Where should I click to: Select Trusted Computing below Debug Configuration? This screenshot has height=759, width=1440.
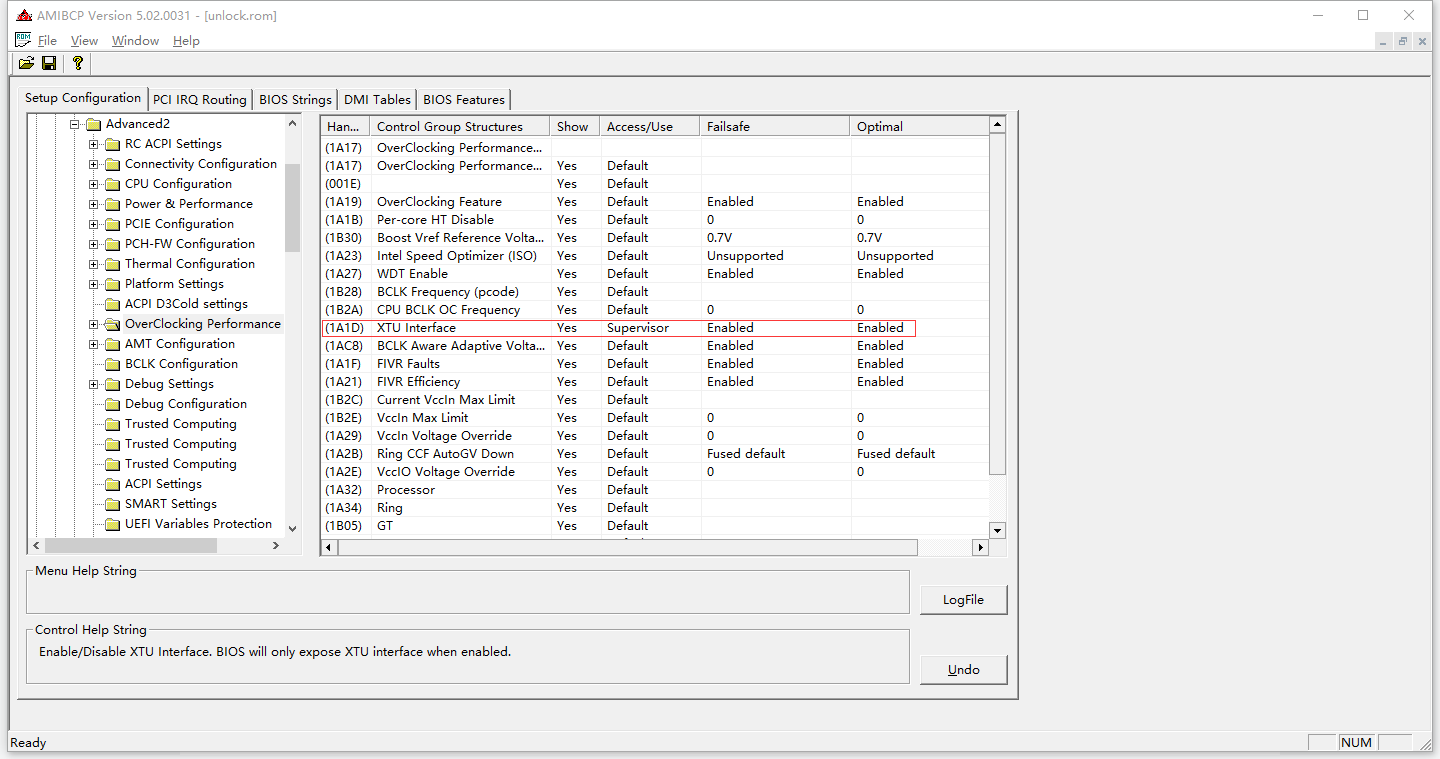pos(180,424)
